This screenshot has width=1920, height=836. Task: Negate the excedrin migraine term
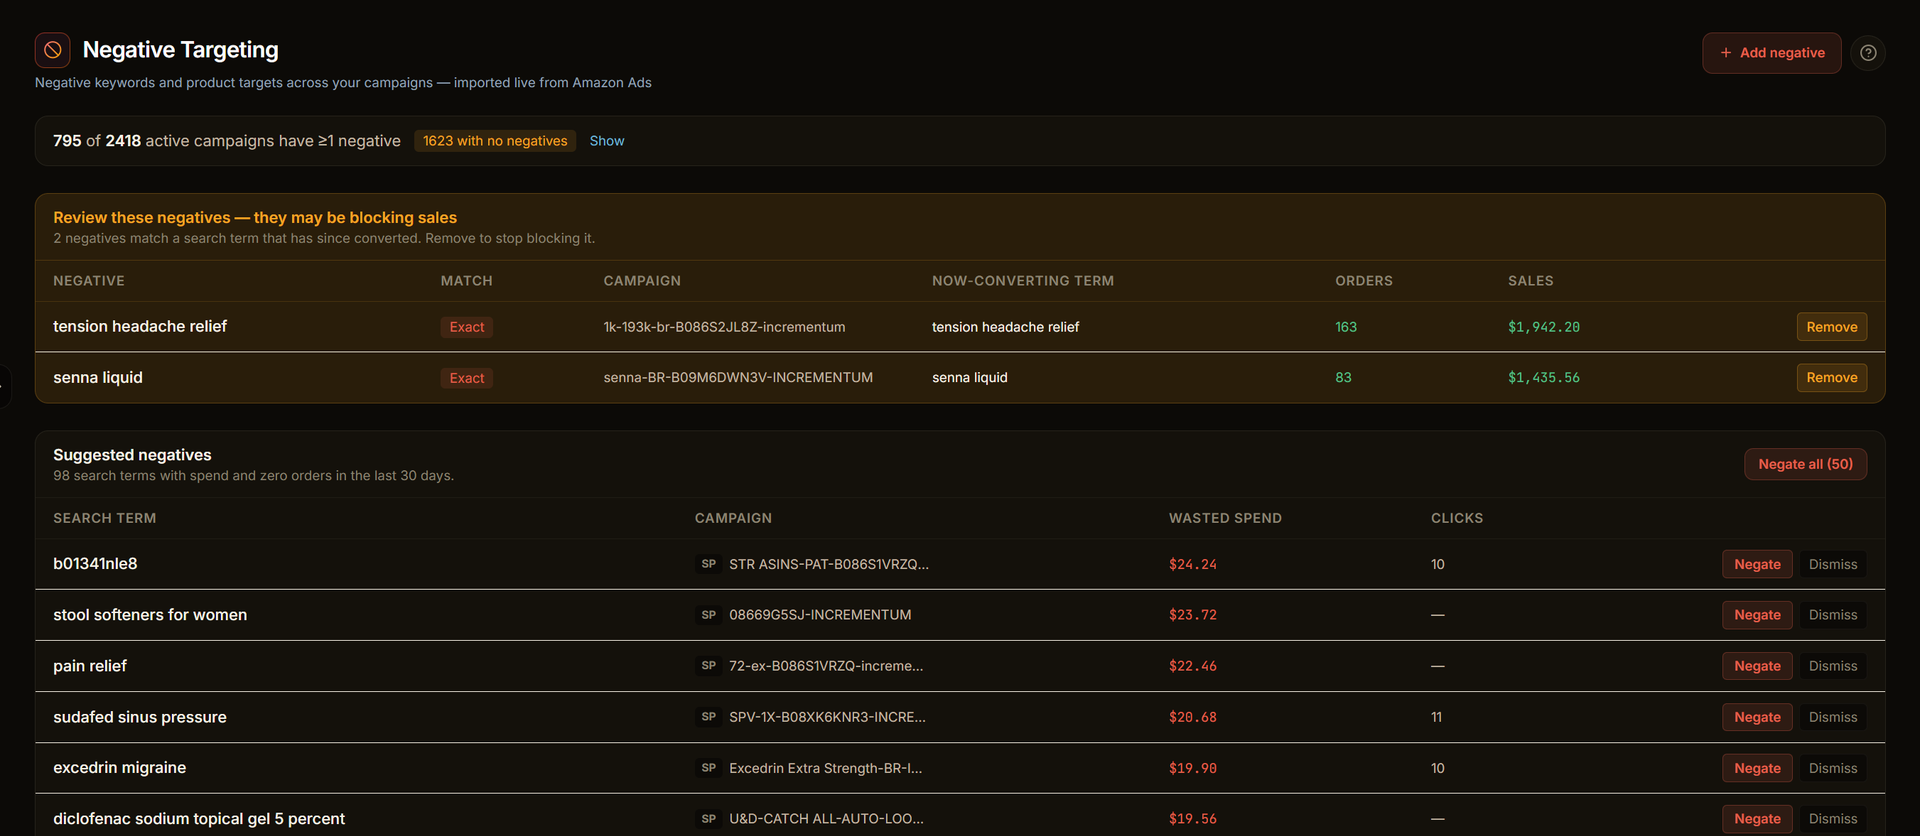click(1757, 768)
